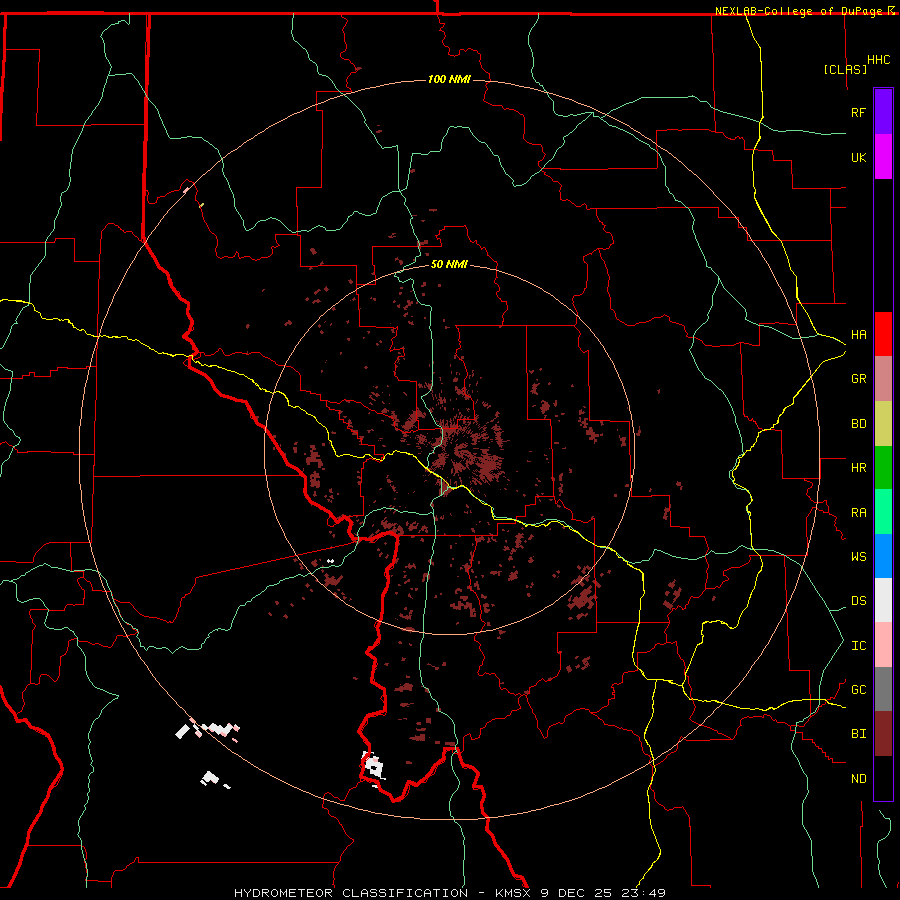Select the yellow BD legend swatch
900x900 pixels.
coord(883,424)
